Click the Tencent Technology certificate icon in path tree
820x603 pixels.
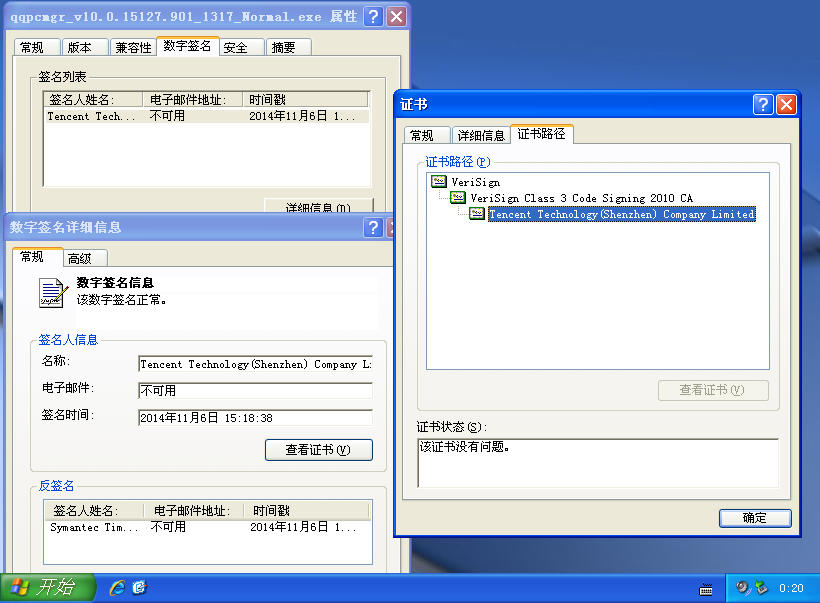(x=476, y=213)
